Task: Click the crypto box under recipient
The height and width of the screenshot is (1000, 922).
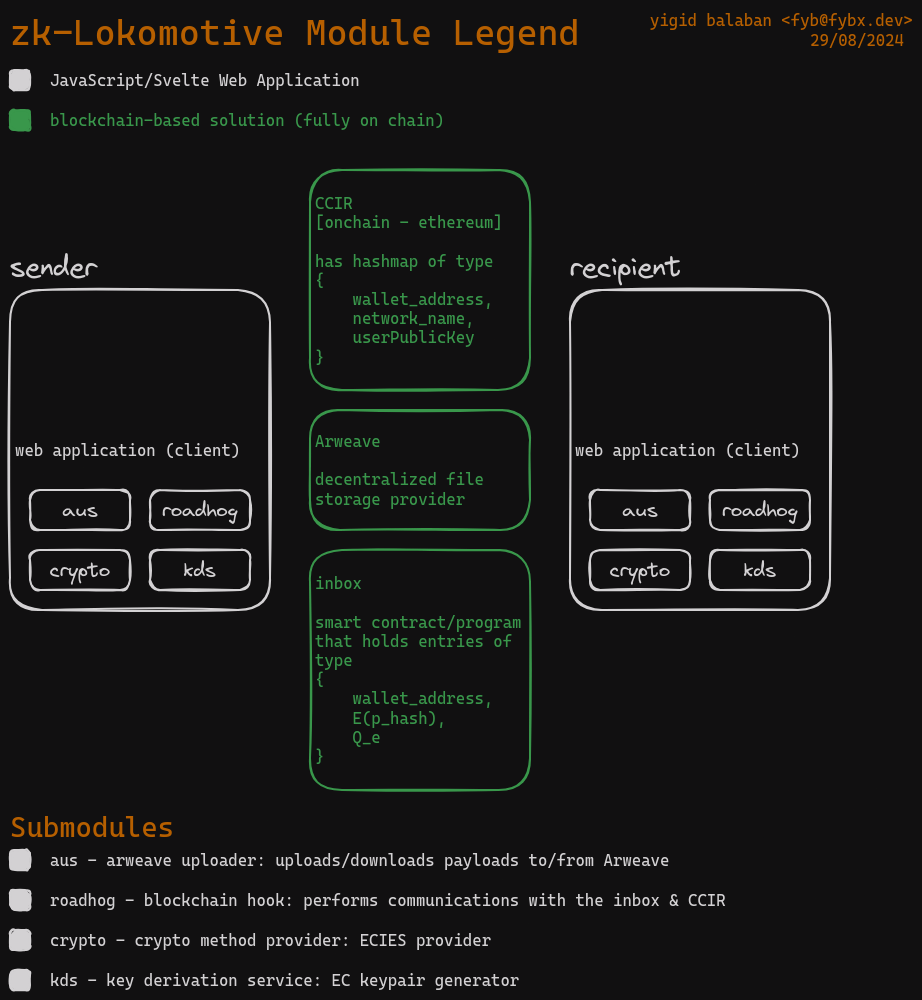Action: [x=640, y=570]
